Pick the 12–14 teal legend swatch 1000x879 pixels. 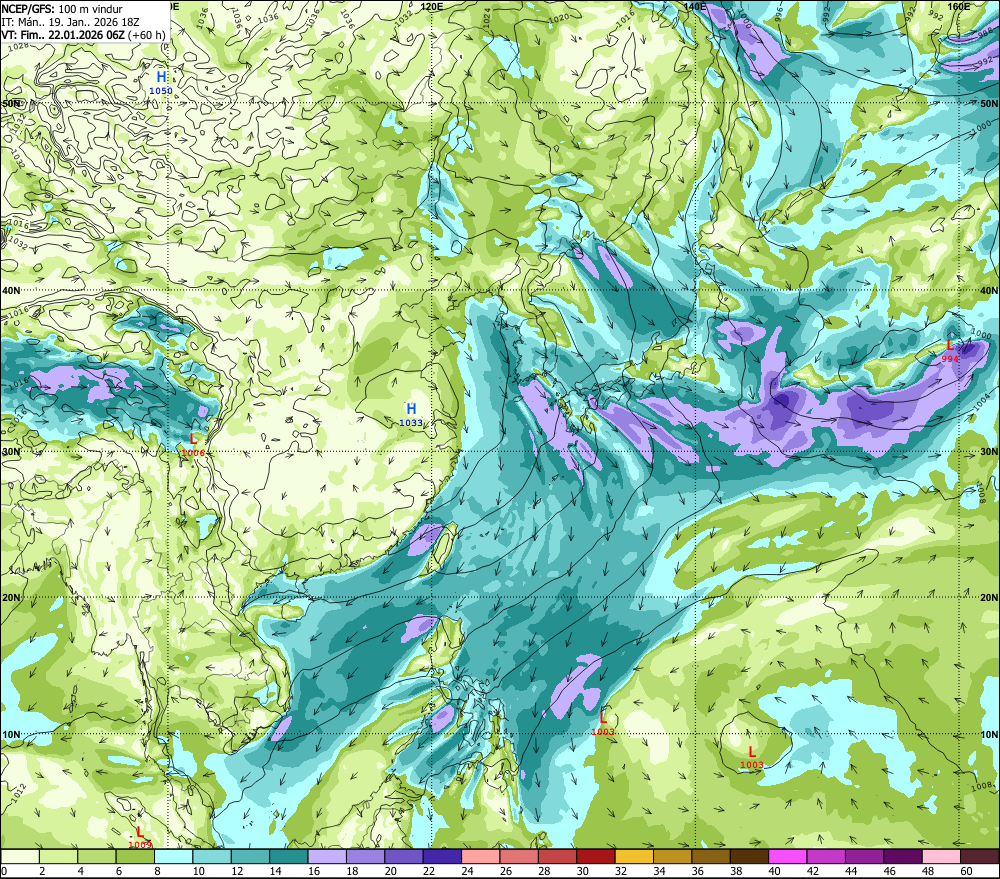coord(251,857)
